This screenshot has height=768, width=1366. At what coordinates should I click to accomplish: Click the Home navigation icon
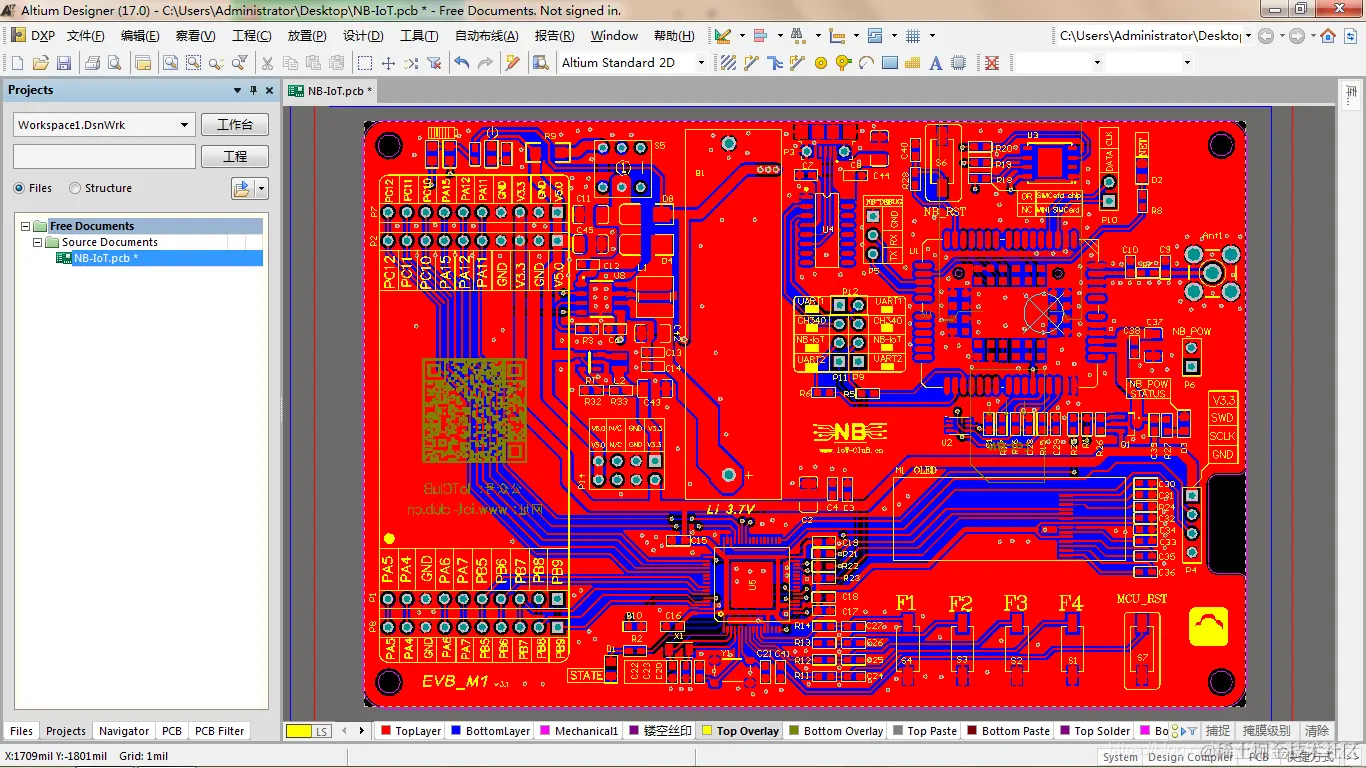(x=1328, y=36)
